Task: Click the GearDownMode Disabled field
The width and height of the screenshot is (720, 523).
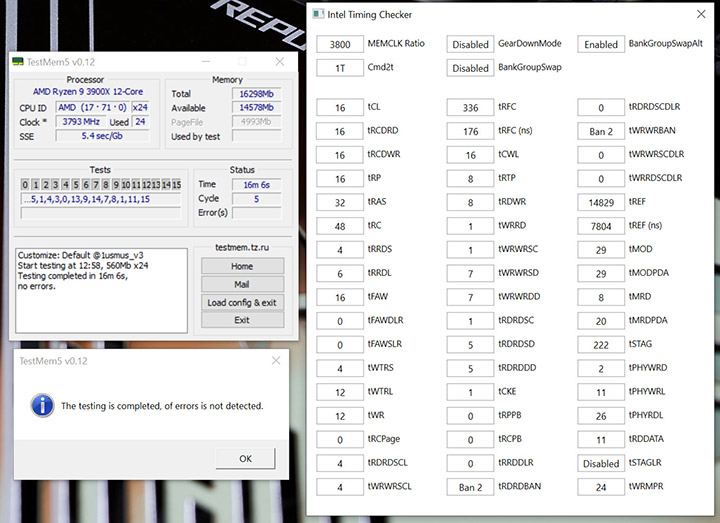Action: [470, 44]
